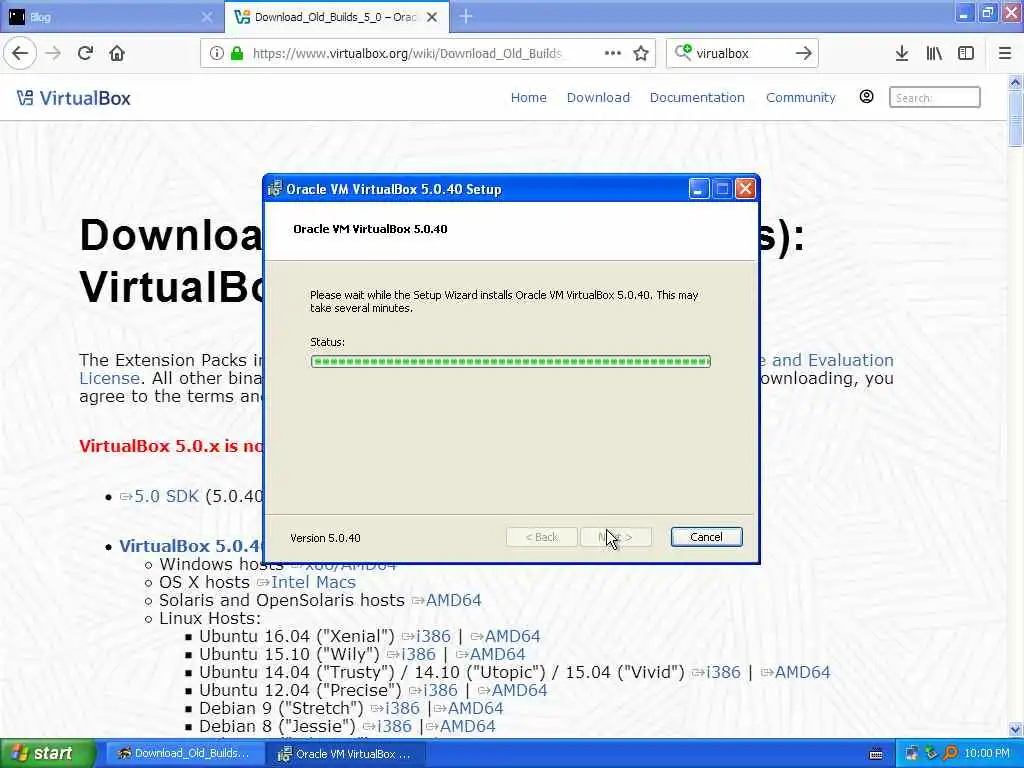The image size is (1024, 768).
Task: Open the Community nav item
Action: click(x=801, y=97)
